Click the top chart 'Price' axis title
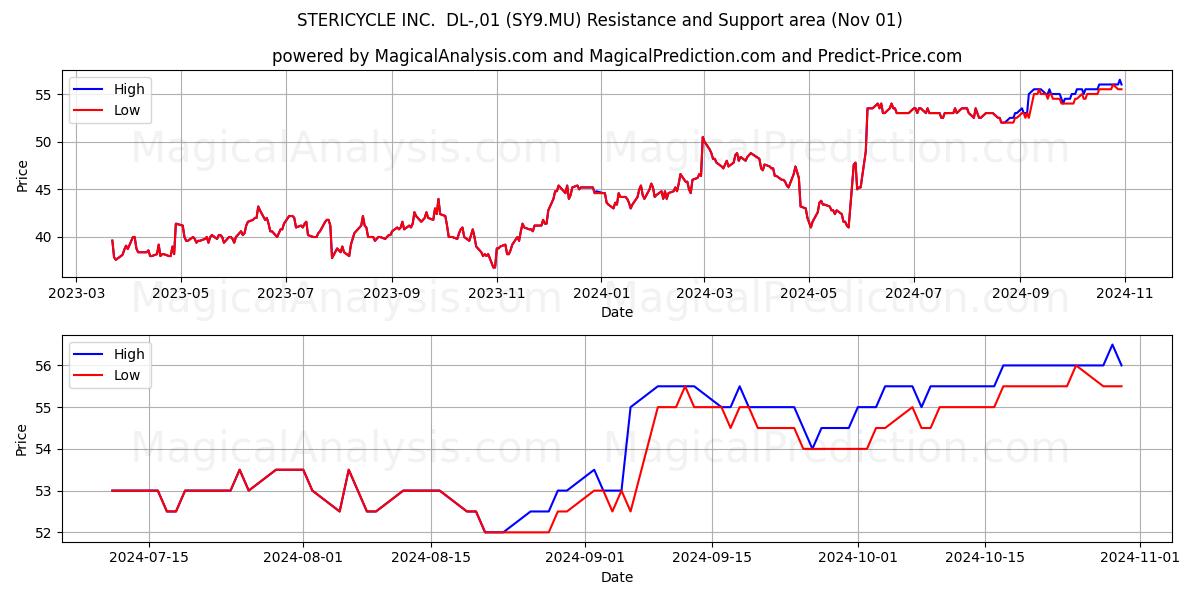Image resolution: width=1200 pixels, height=600 pixels. click(x=22, y=174)
